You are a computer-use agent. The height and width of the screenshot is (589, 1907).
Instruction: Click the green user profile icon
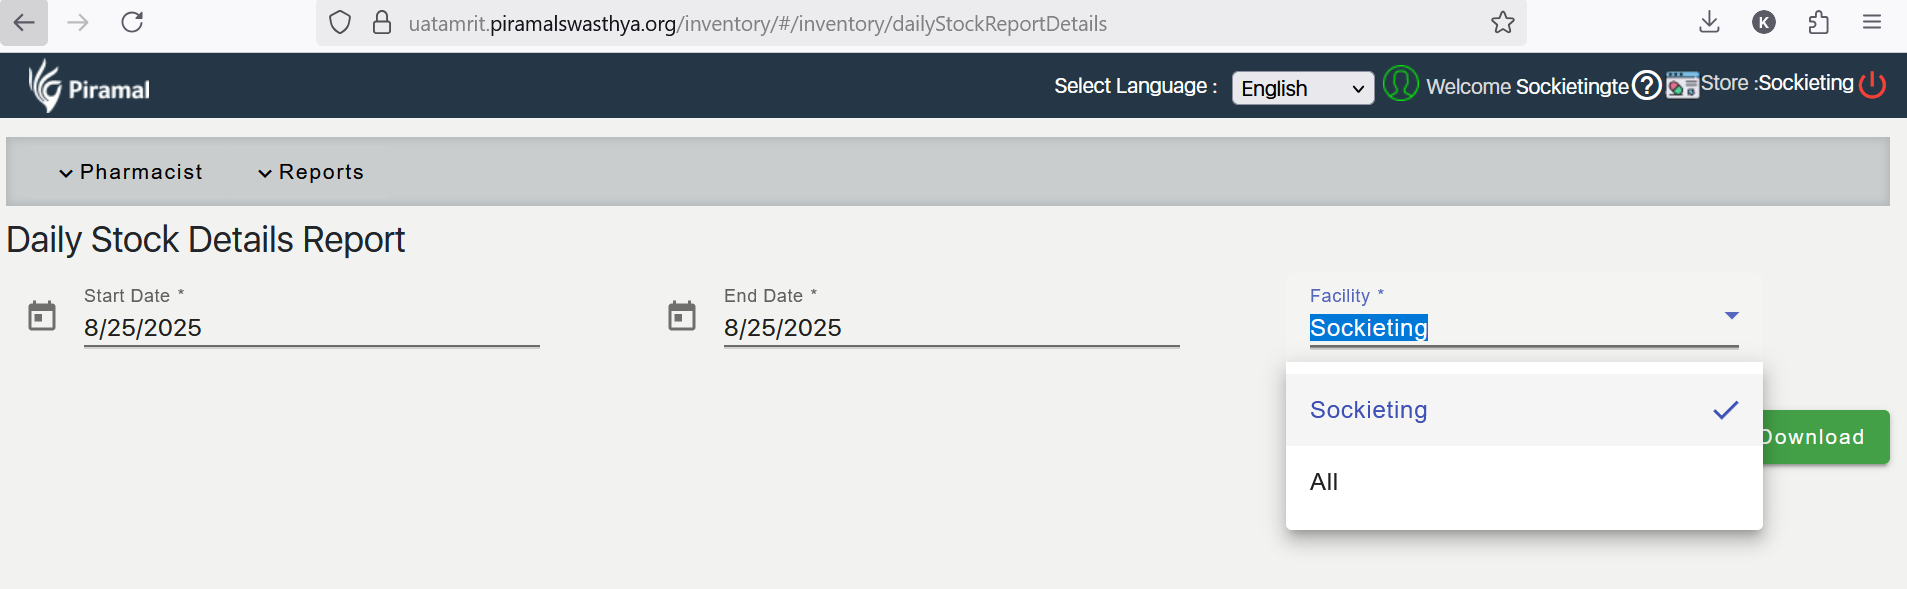pos(1400,84)
